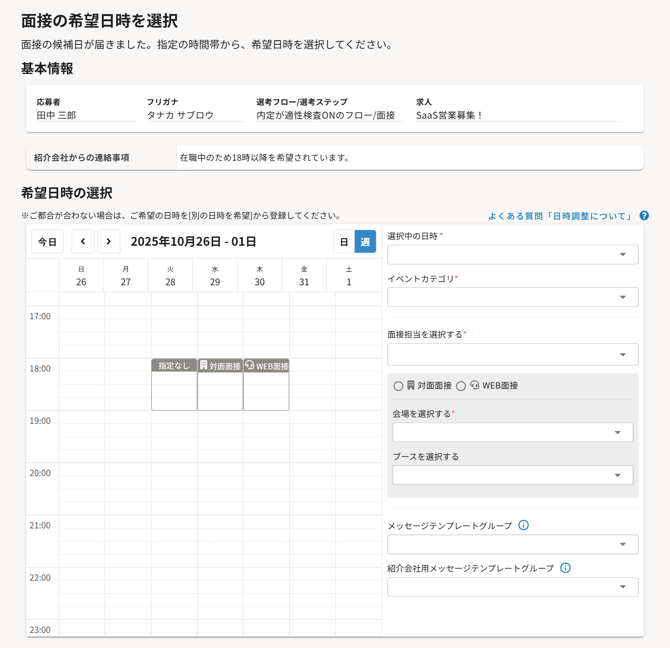Open the ブースを選択する dropdown
This screenshot has height=648, width=670.
[513, 475]
